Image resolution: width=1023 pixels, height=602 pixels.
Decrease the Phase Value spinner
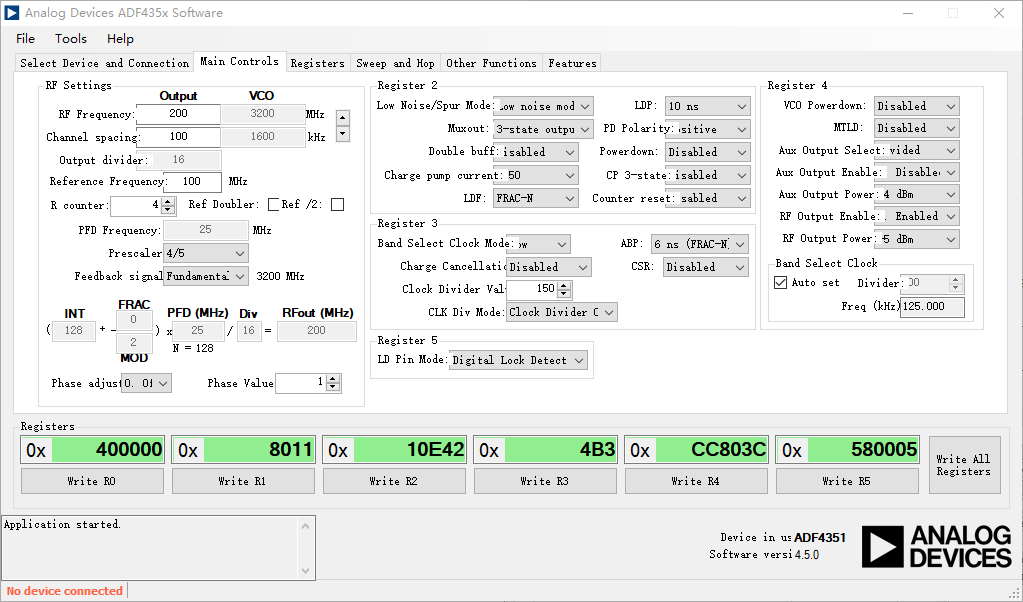[x=333, y=387]
